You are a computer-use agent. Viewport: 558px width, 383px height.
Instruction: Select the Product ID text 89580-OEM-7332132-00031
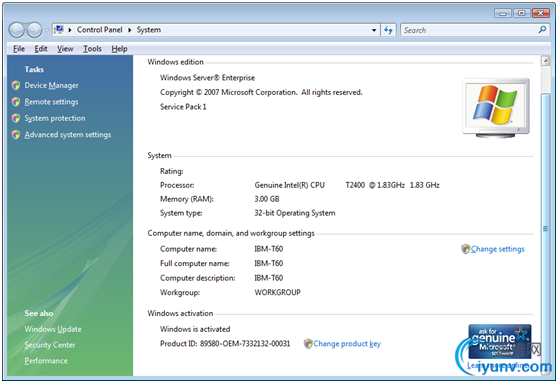245,344
